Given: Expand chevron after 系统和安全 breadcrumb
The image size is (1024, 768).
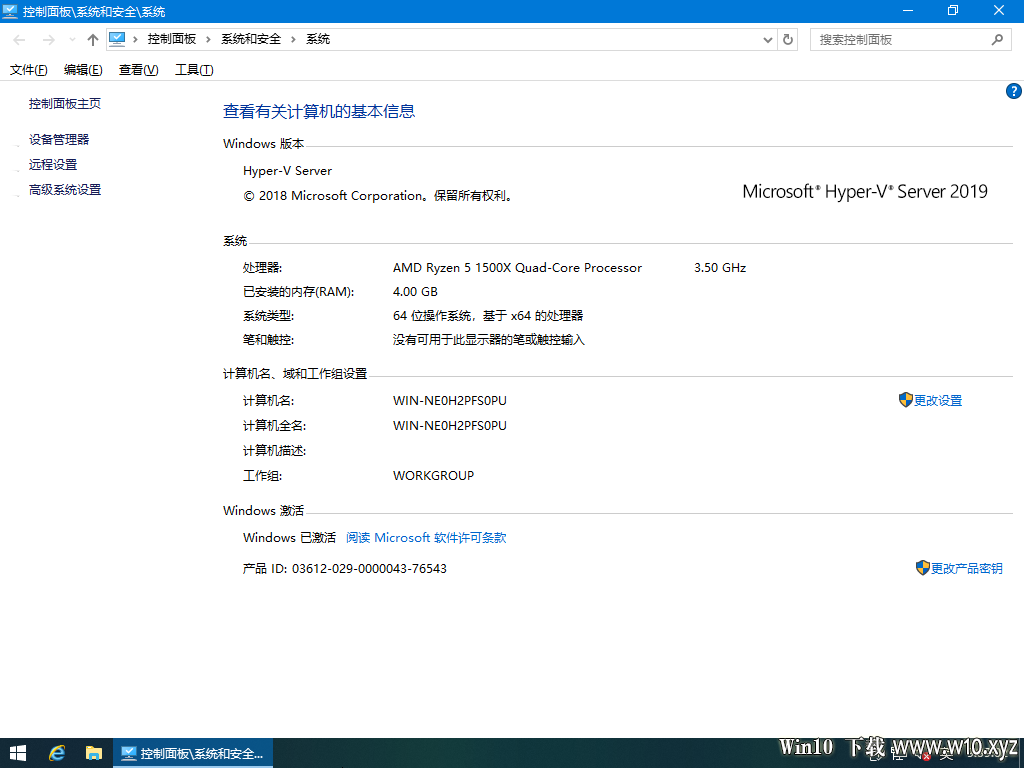Looking at the screenshot, I should (x=293, y=40).
